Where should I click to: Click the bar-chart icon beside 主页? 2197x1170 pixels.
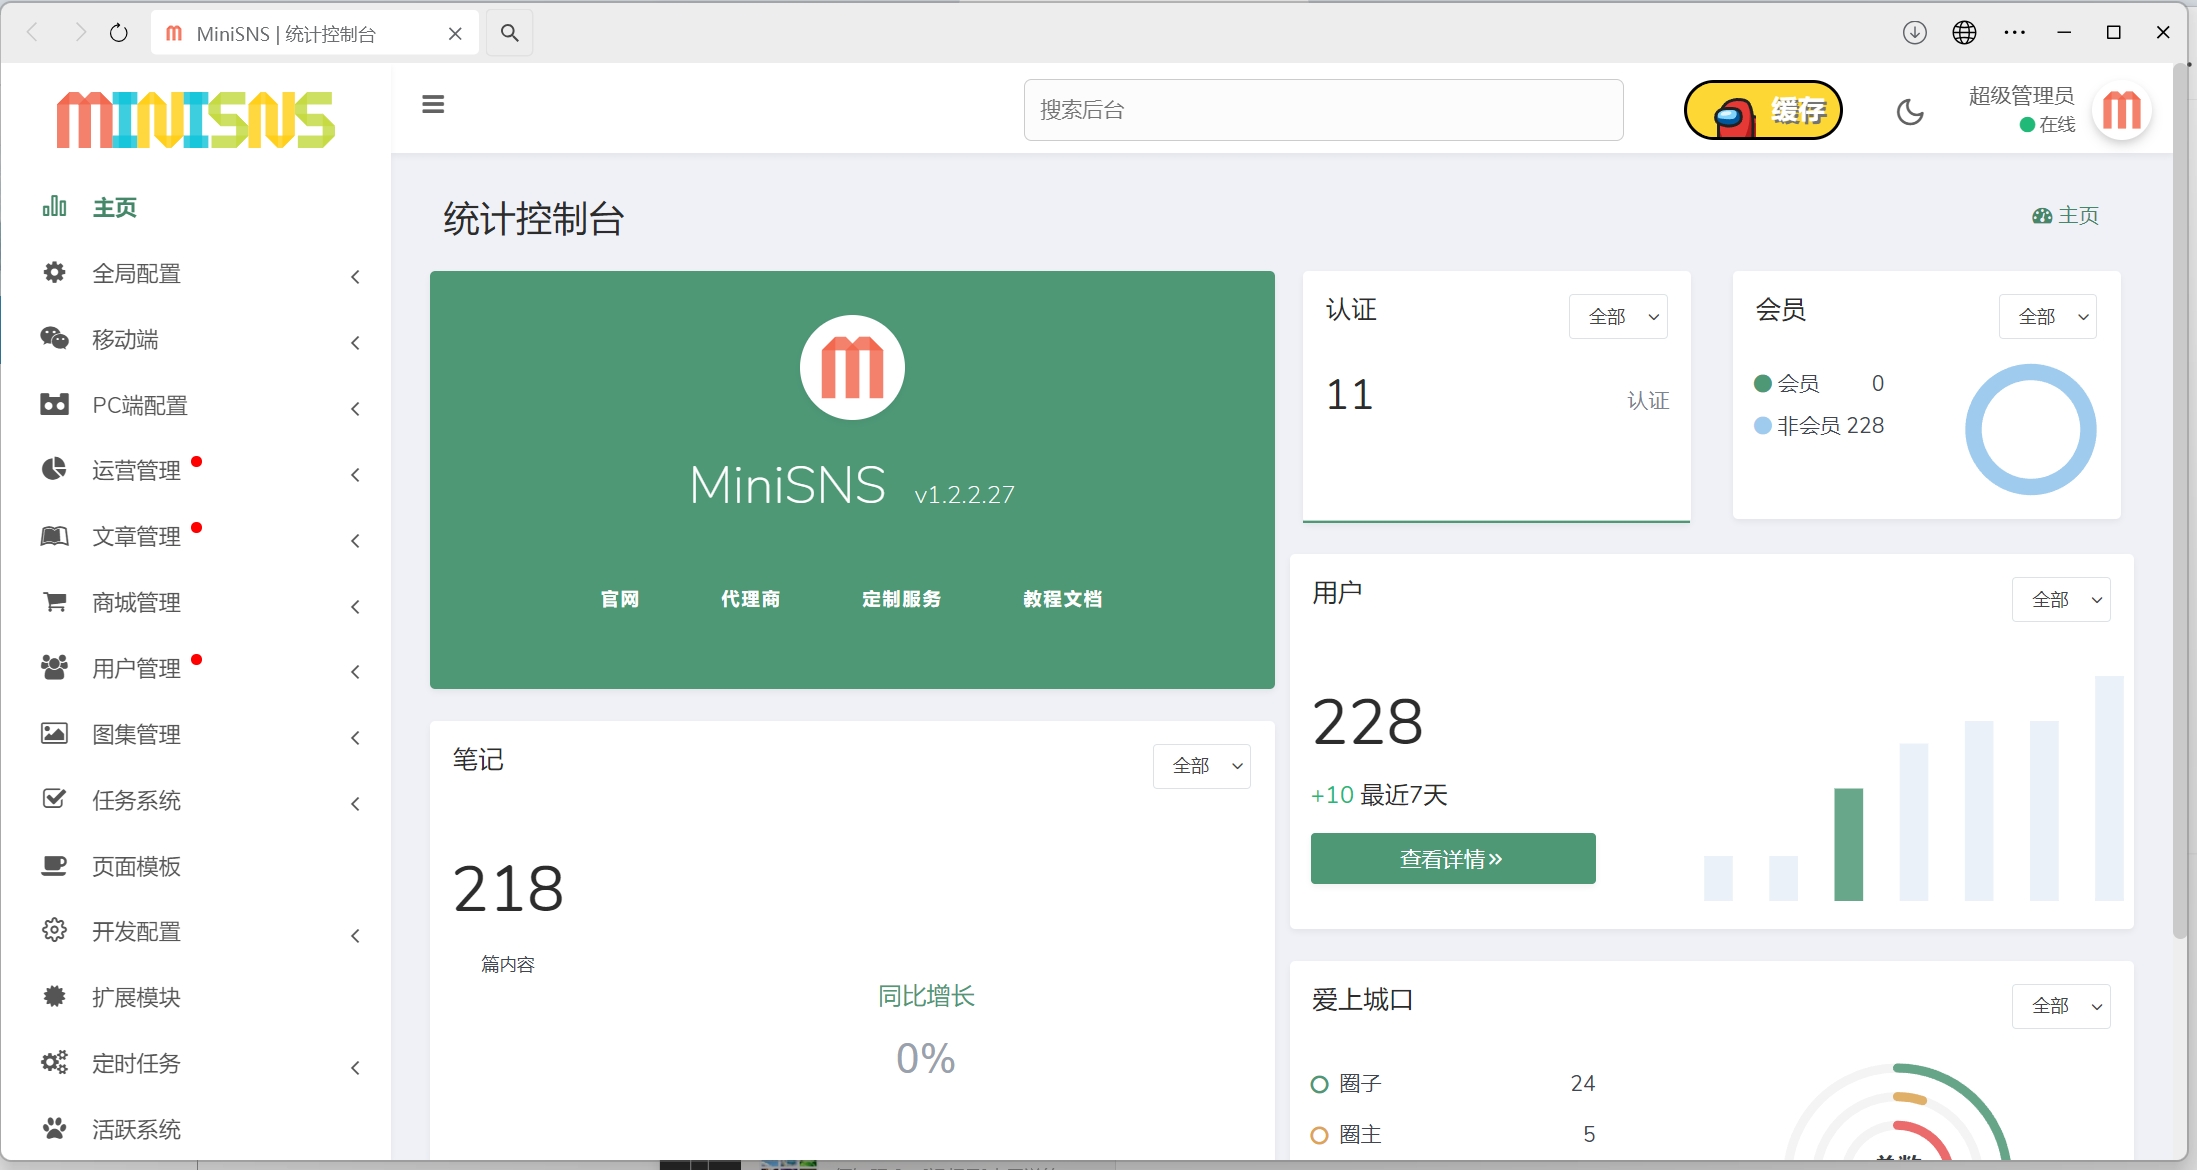click(x=54, y=207)
